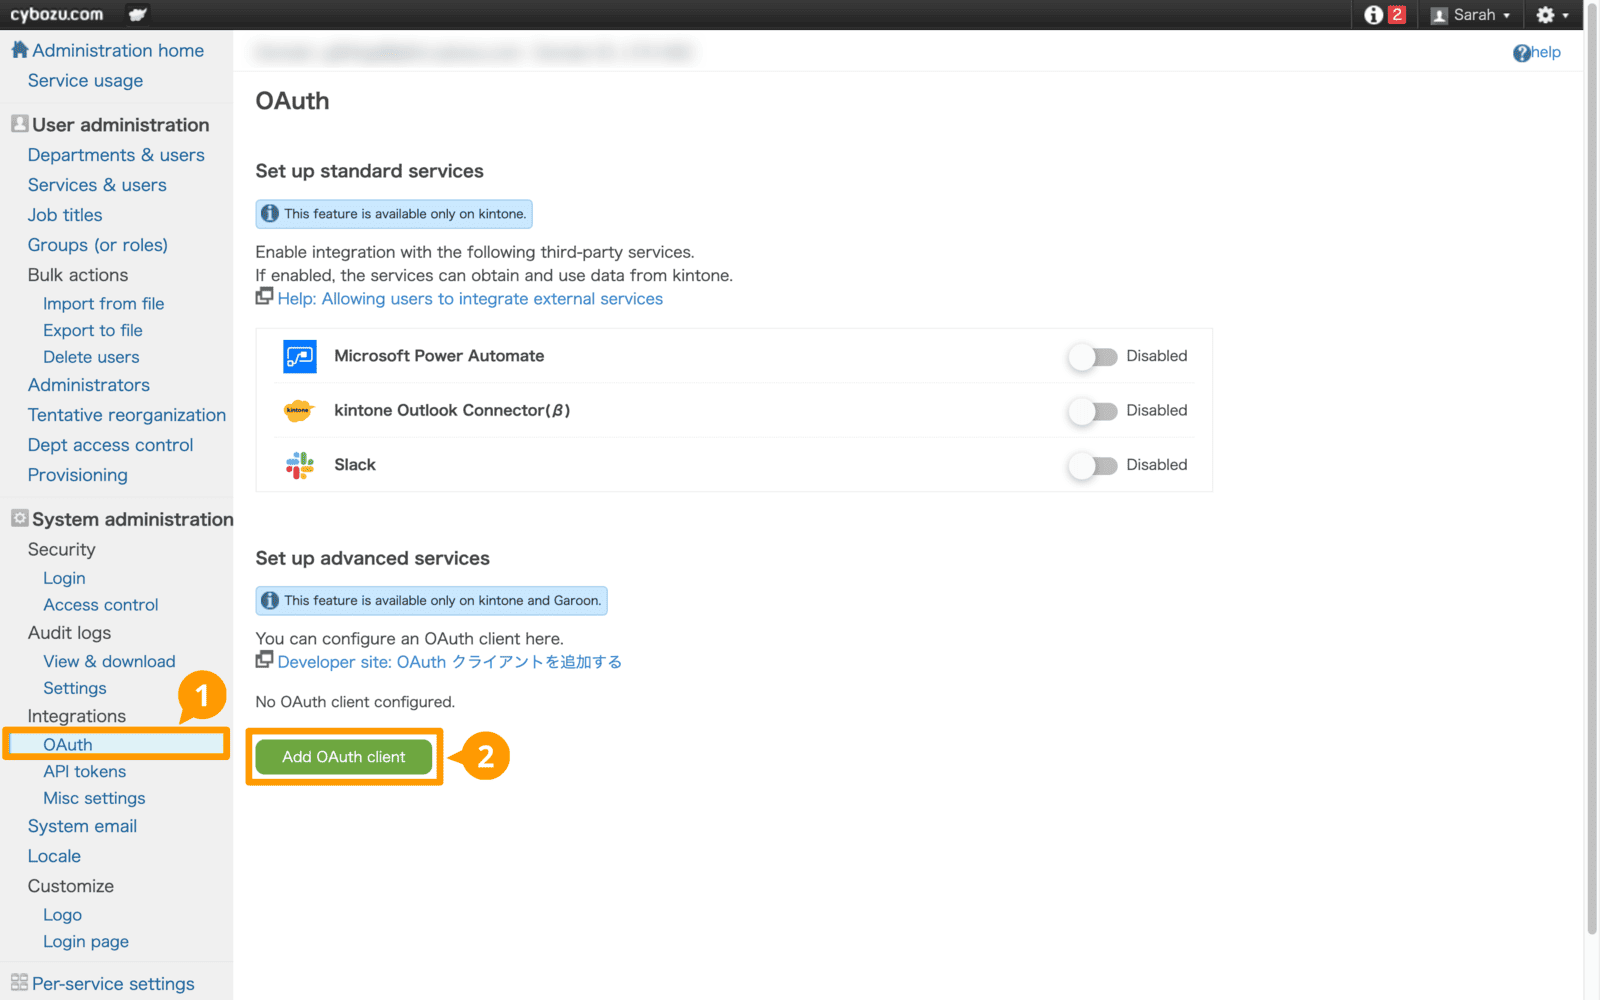Open the gear settings dropdown

pyautogui.click(x=1552, y=15)
